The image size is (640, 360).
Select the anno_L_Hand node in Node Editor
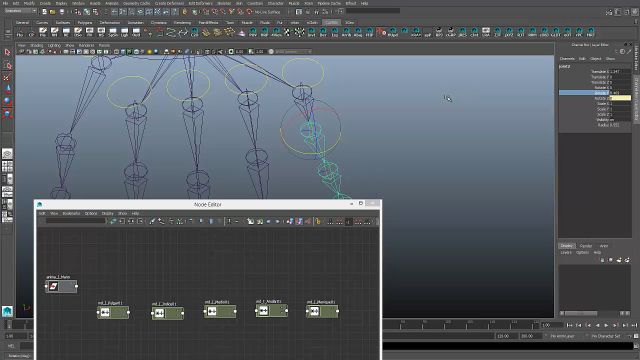61,286
